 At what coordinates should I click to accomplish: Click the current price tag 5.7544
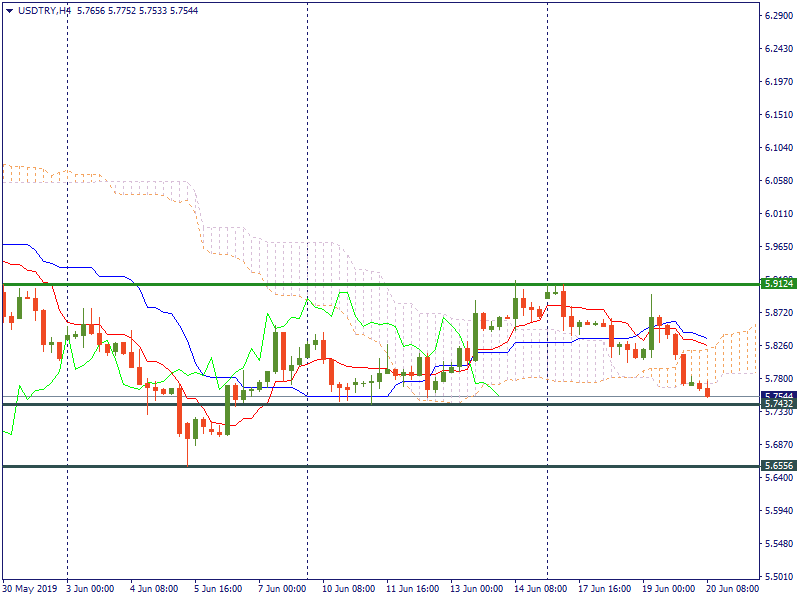point(778,396)
